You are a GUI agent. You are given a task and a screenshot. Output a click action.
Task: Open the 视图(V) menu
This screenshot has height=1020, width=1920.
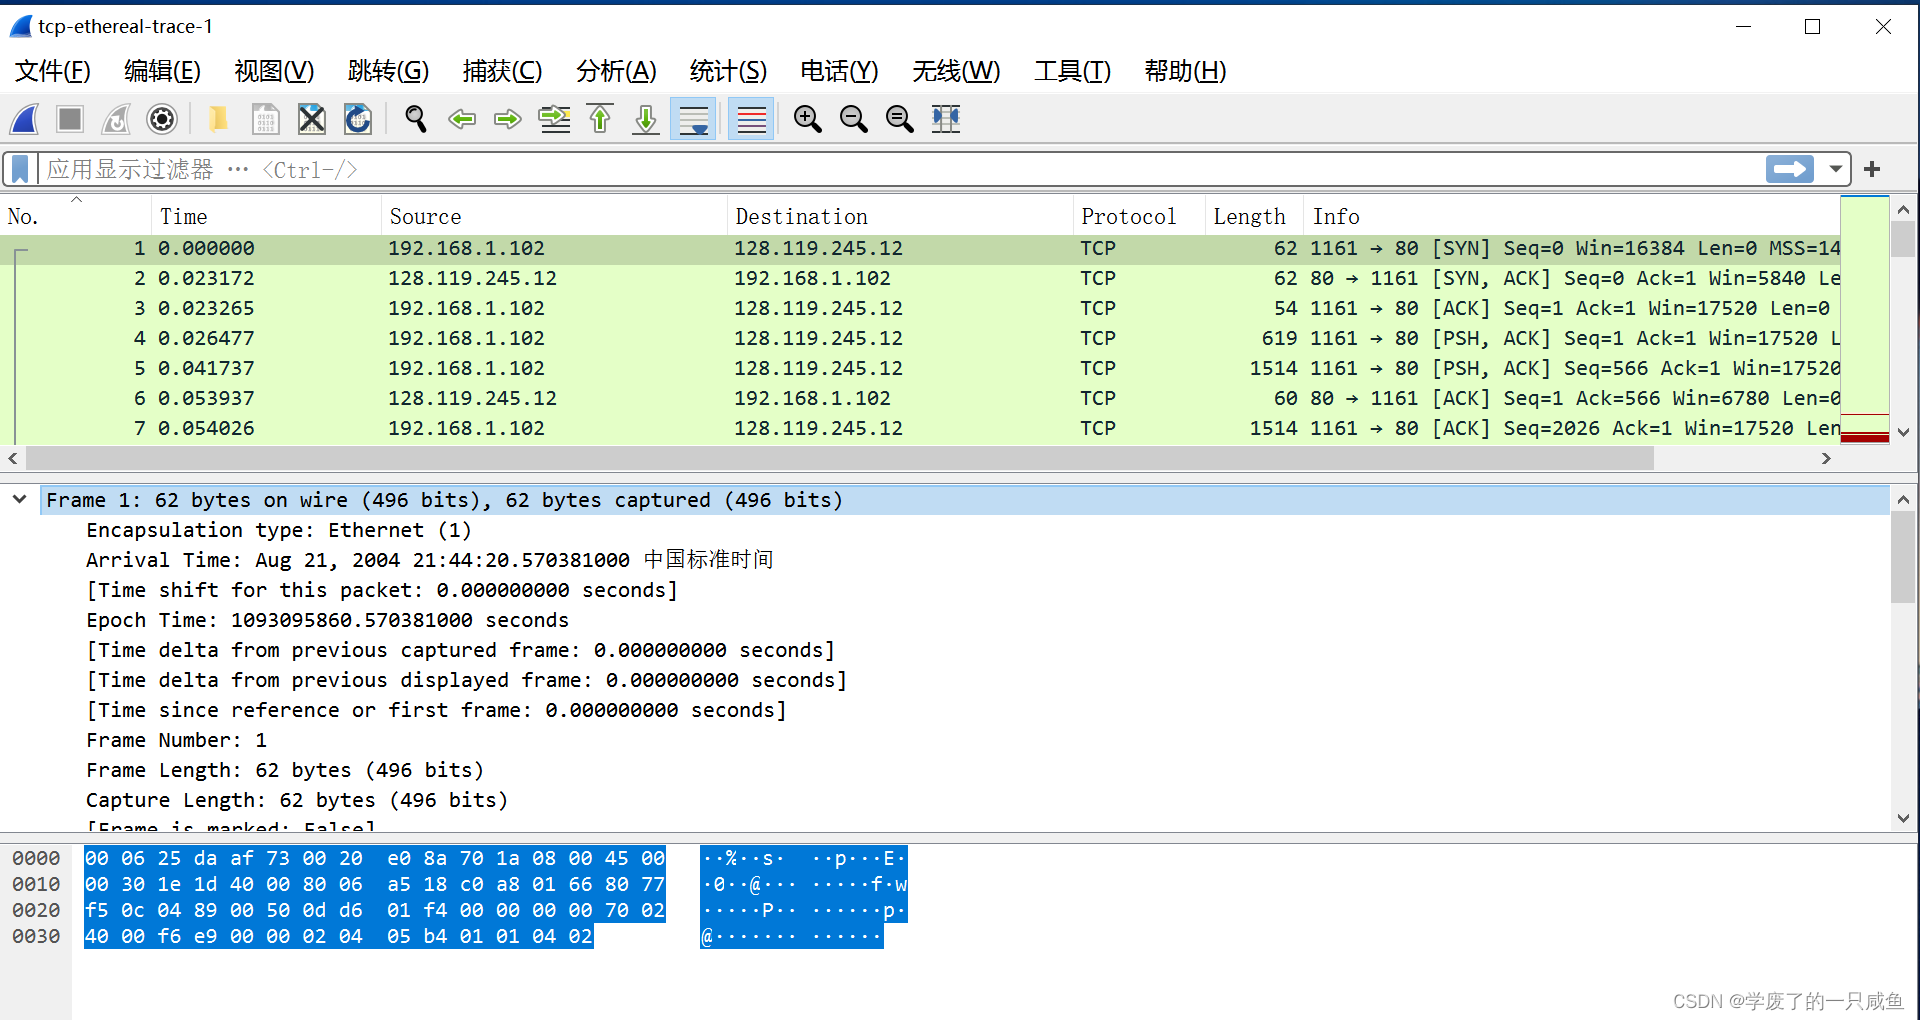(274, 71)
